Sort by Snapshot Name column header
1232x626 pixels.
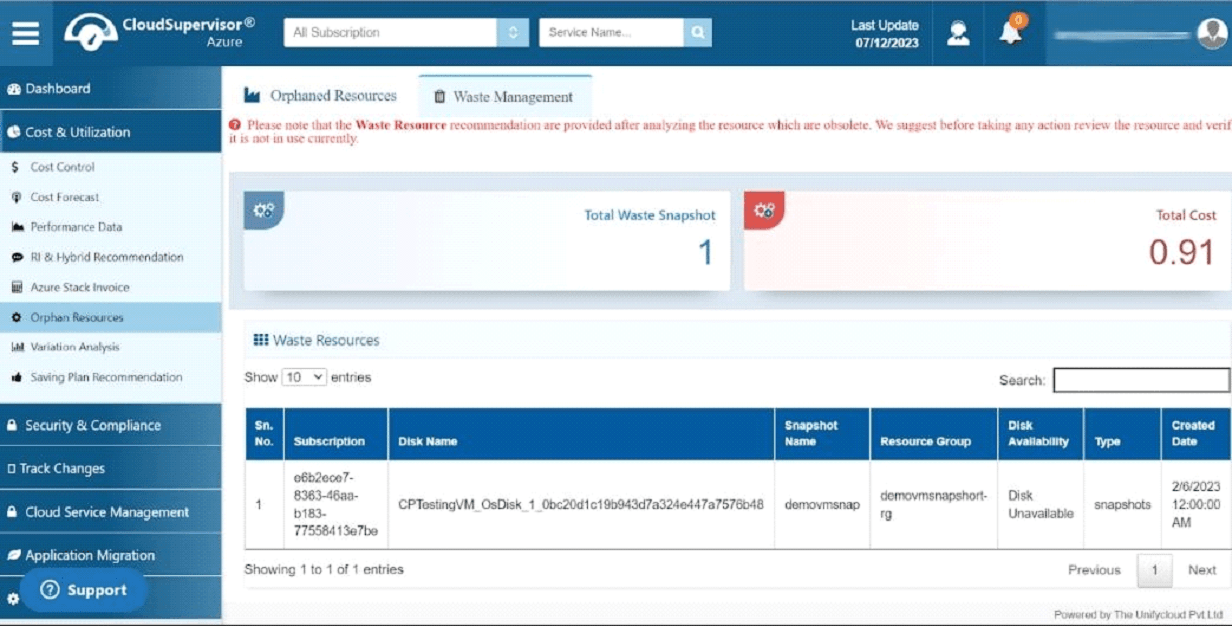823,434
